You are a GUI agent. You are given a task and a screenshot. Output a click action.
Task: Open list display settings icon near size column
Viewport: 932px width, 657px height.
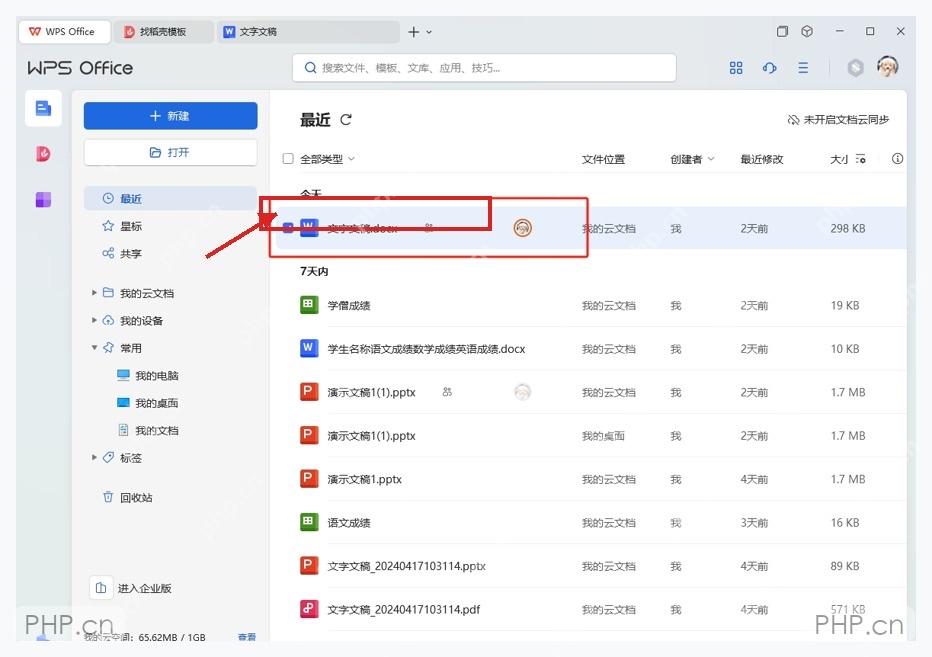861,159
